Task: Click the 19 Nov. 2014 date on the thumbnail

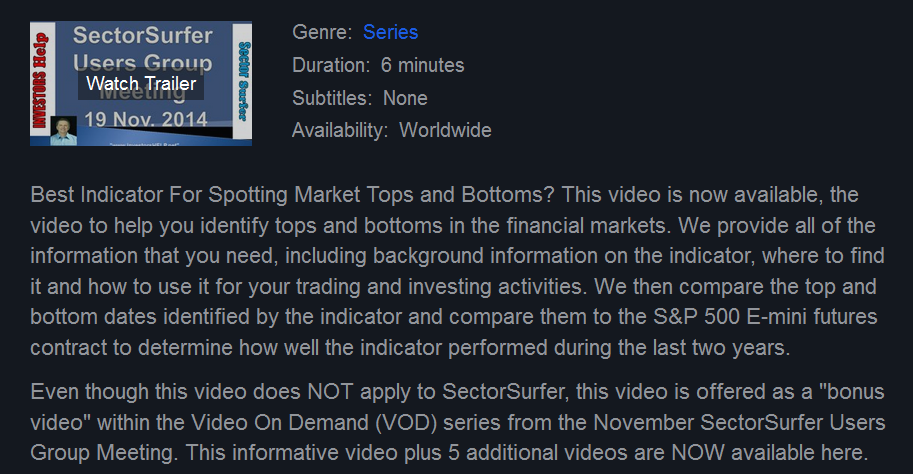Action: 146,119
